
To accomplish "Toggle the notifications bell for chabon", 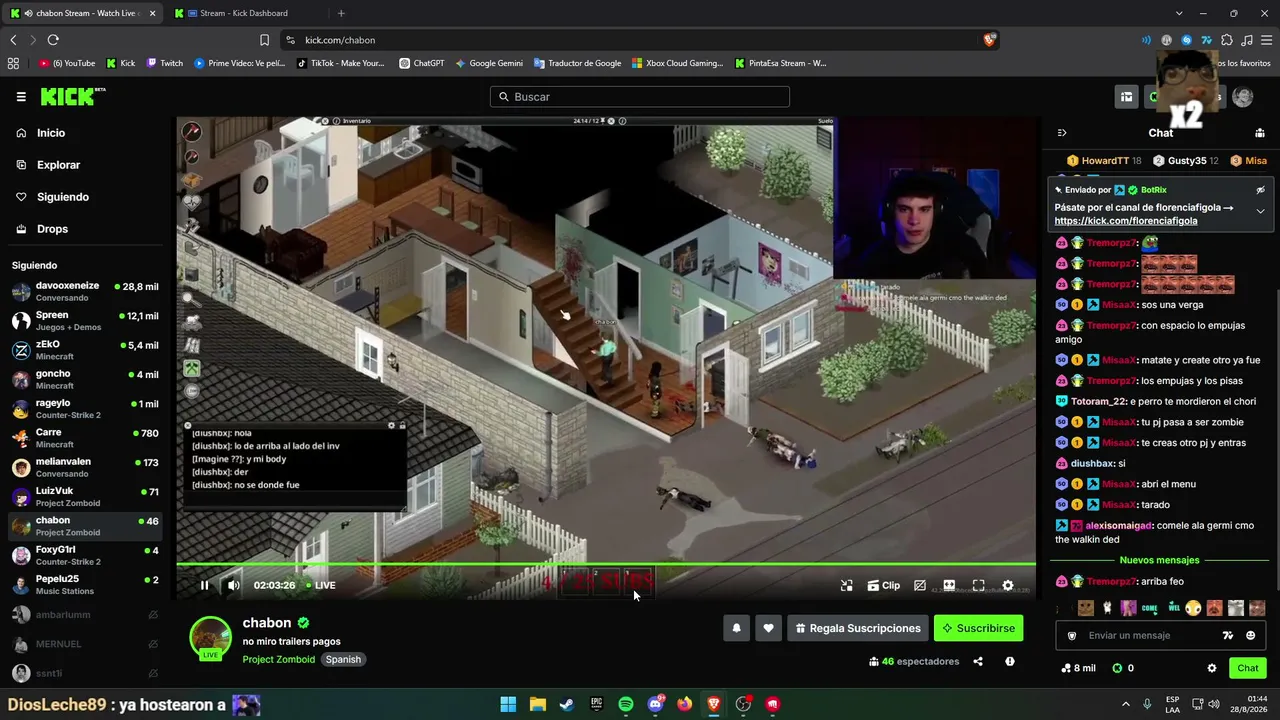I will point(737,628).
